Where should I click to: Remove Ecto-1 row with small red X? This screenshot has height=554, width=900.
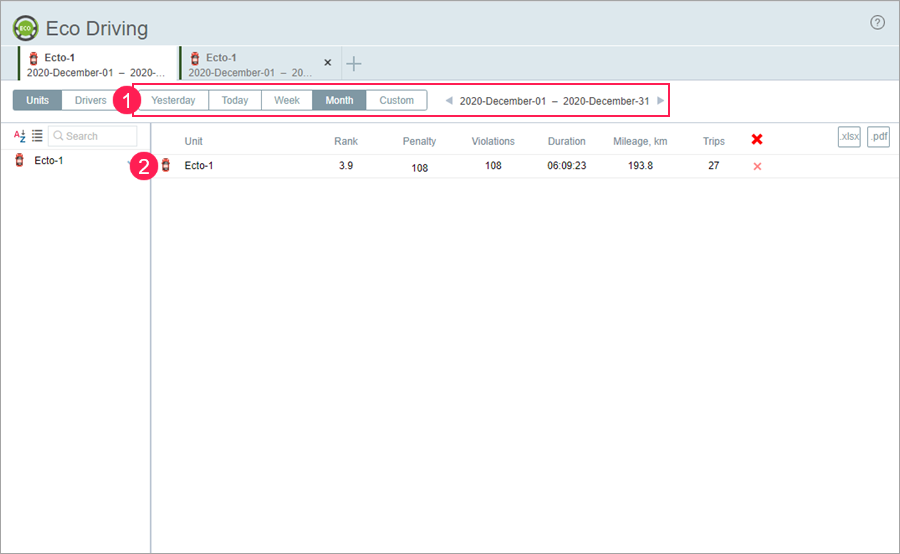[x=757, y=166]
